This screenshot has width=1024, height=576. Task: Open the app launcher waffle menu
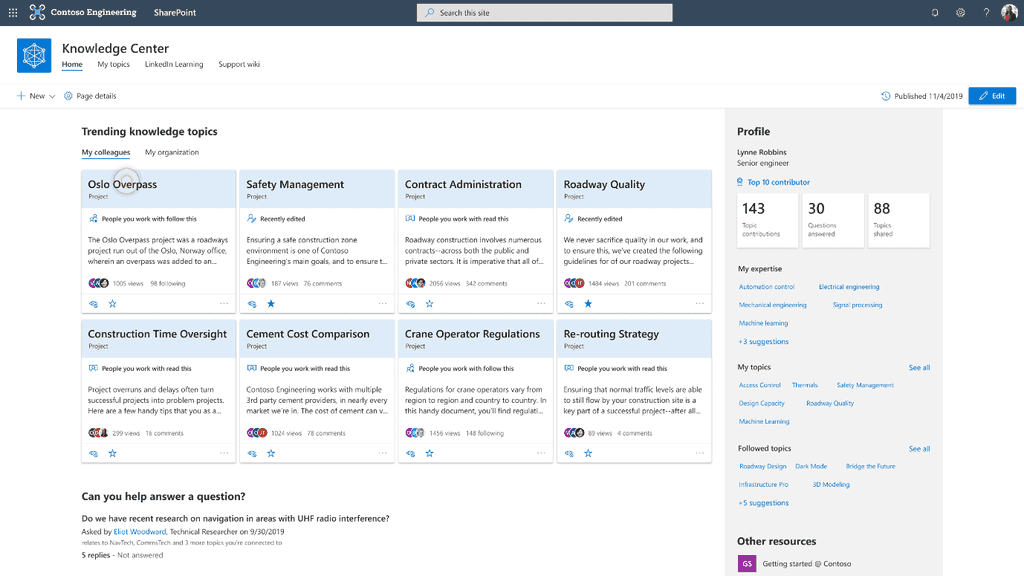12,13
